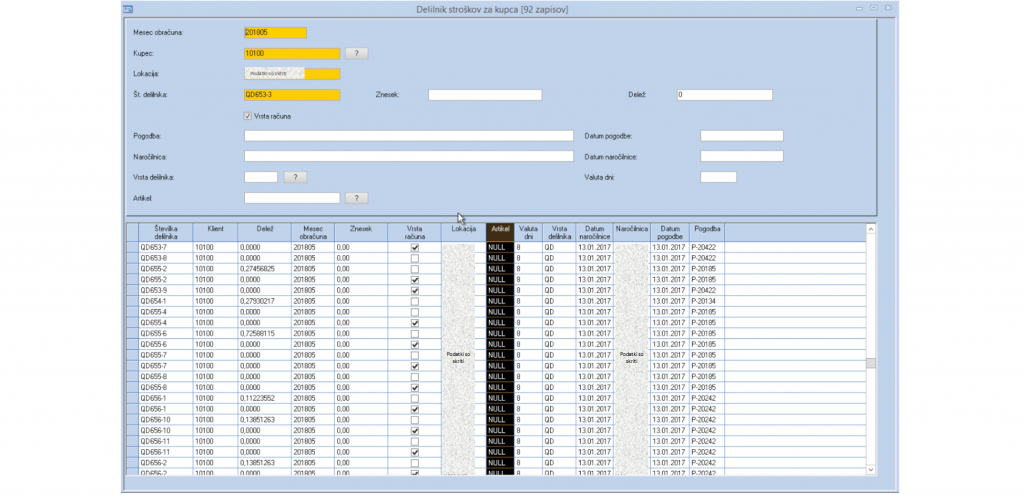Click the application icon in the title bar

tap(128, 9)
